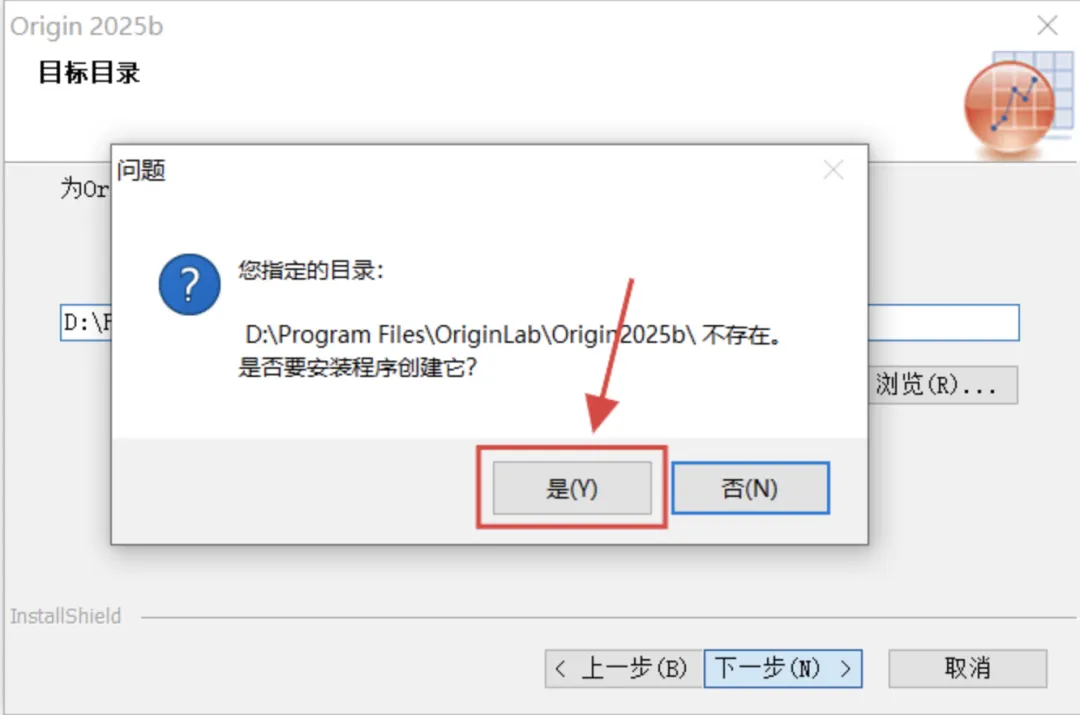Screen dimensions: 1080x715
Task: Go back with 上一步(B)
Action: point(623,668)
